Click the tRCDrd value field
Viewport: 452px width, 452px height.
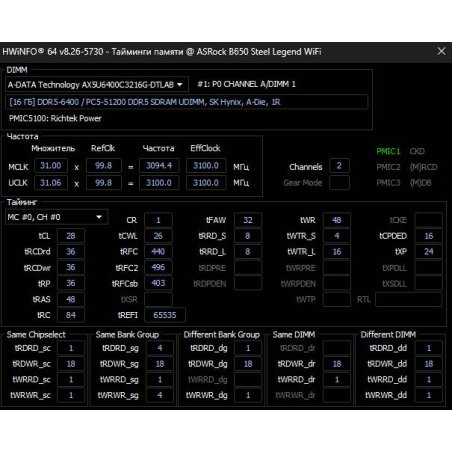71,251
